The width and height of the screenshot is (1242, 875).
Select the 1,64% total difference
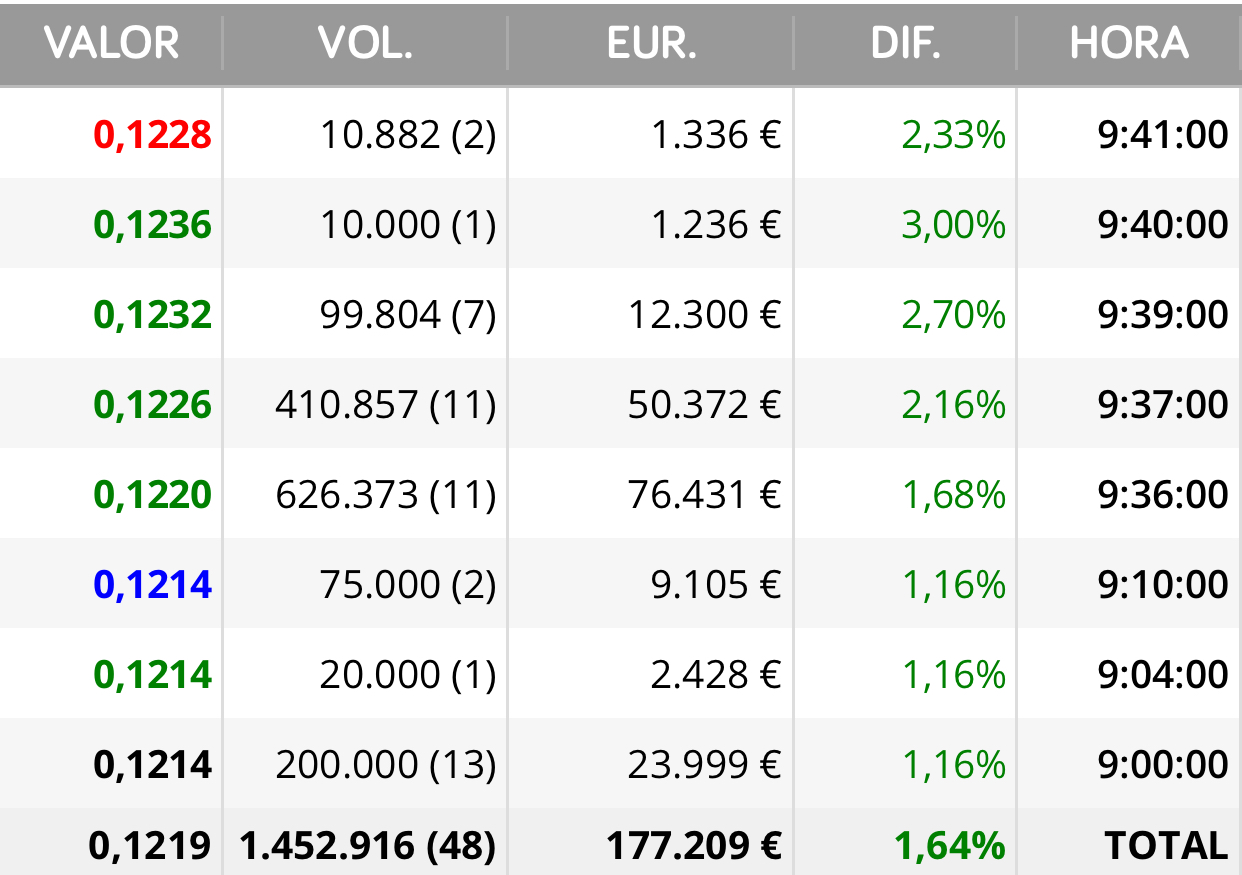(950, 846)
